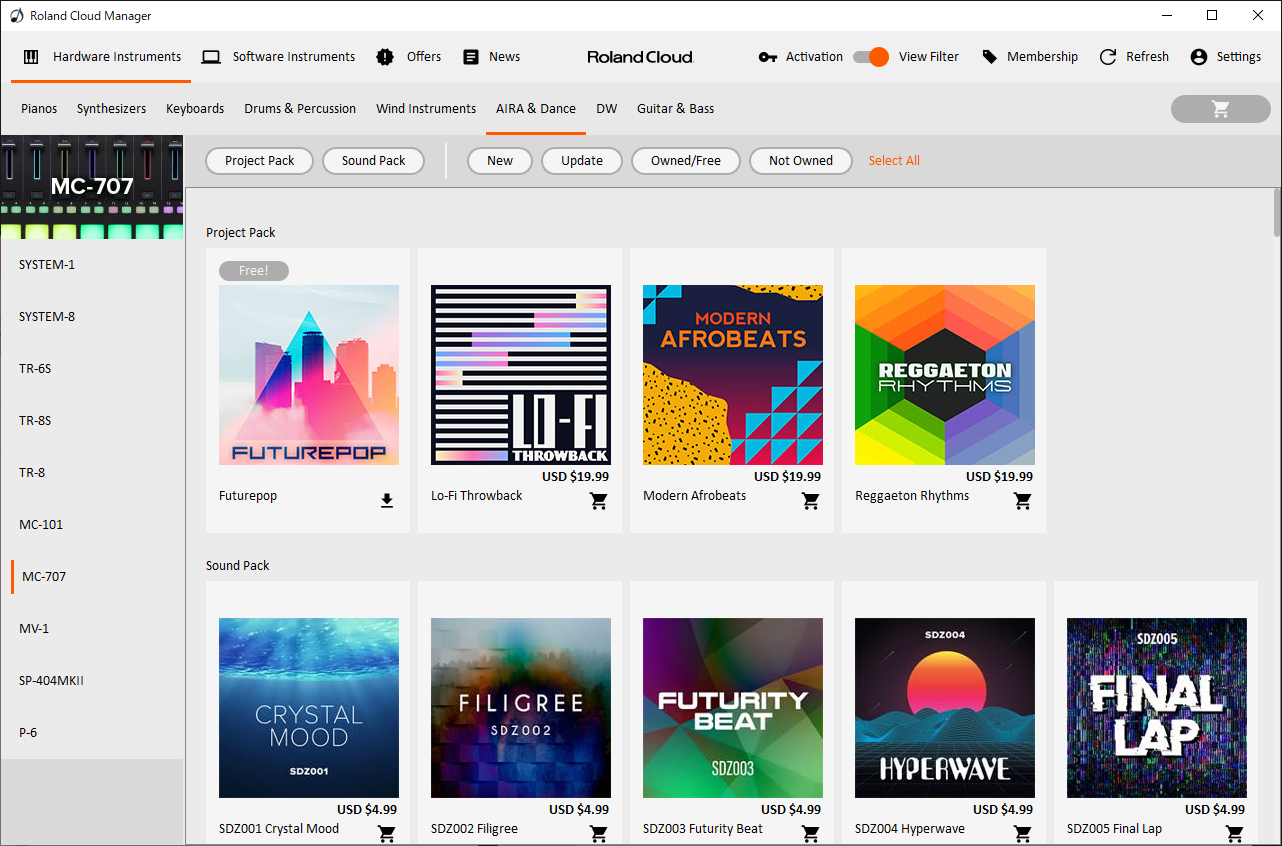
Task: Switch to Pianos category tab
Action: point(39,109)
